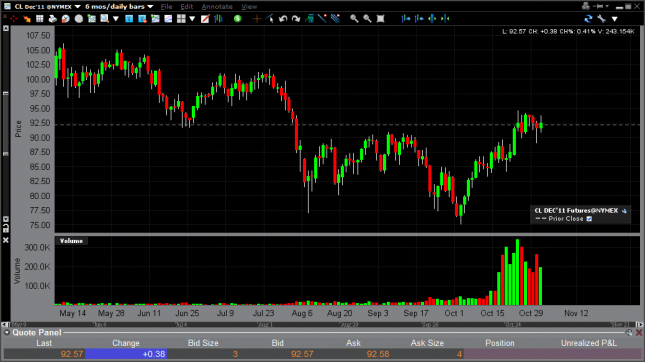The height and width of the screenshot is (362, 645).
Task: Click the up arrow at top of left sidebar
Action: pyautogui.click(x=6, y=29)
